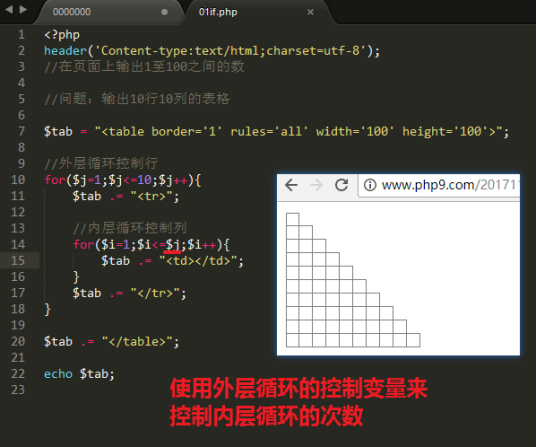Click the www.php9.com address bar
This screenshot has width=537, height=447.
(x=440, y=185)
